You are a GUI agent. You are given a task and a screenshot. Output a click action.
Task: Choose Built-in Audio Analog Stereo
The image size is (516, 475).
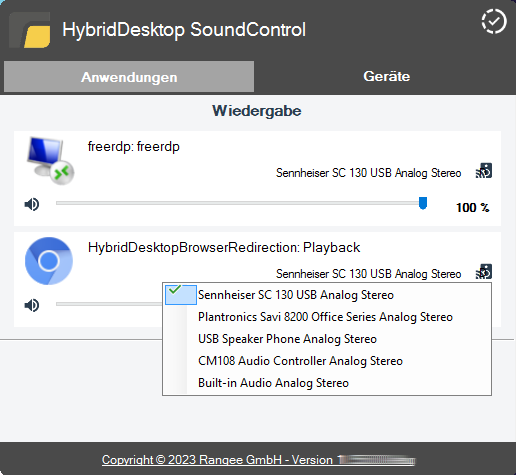327,383
